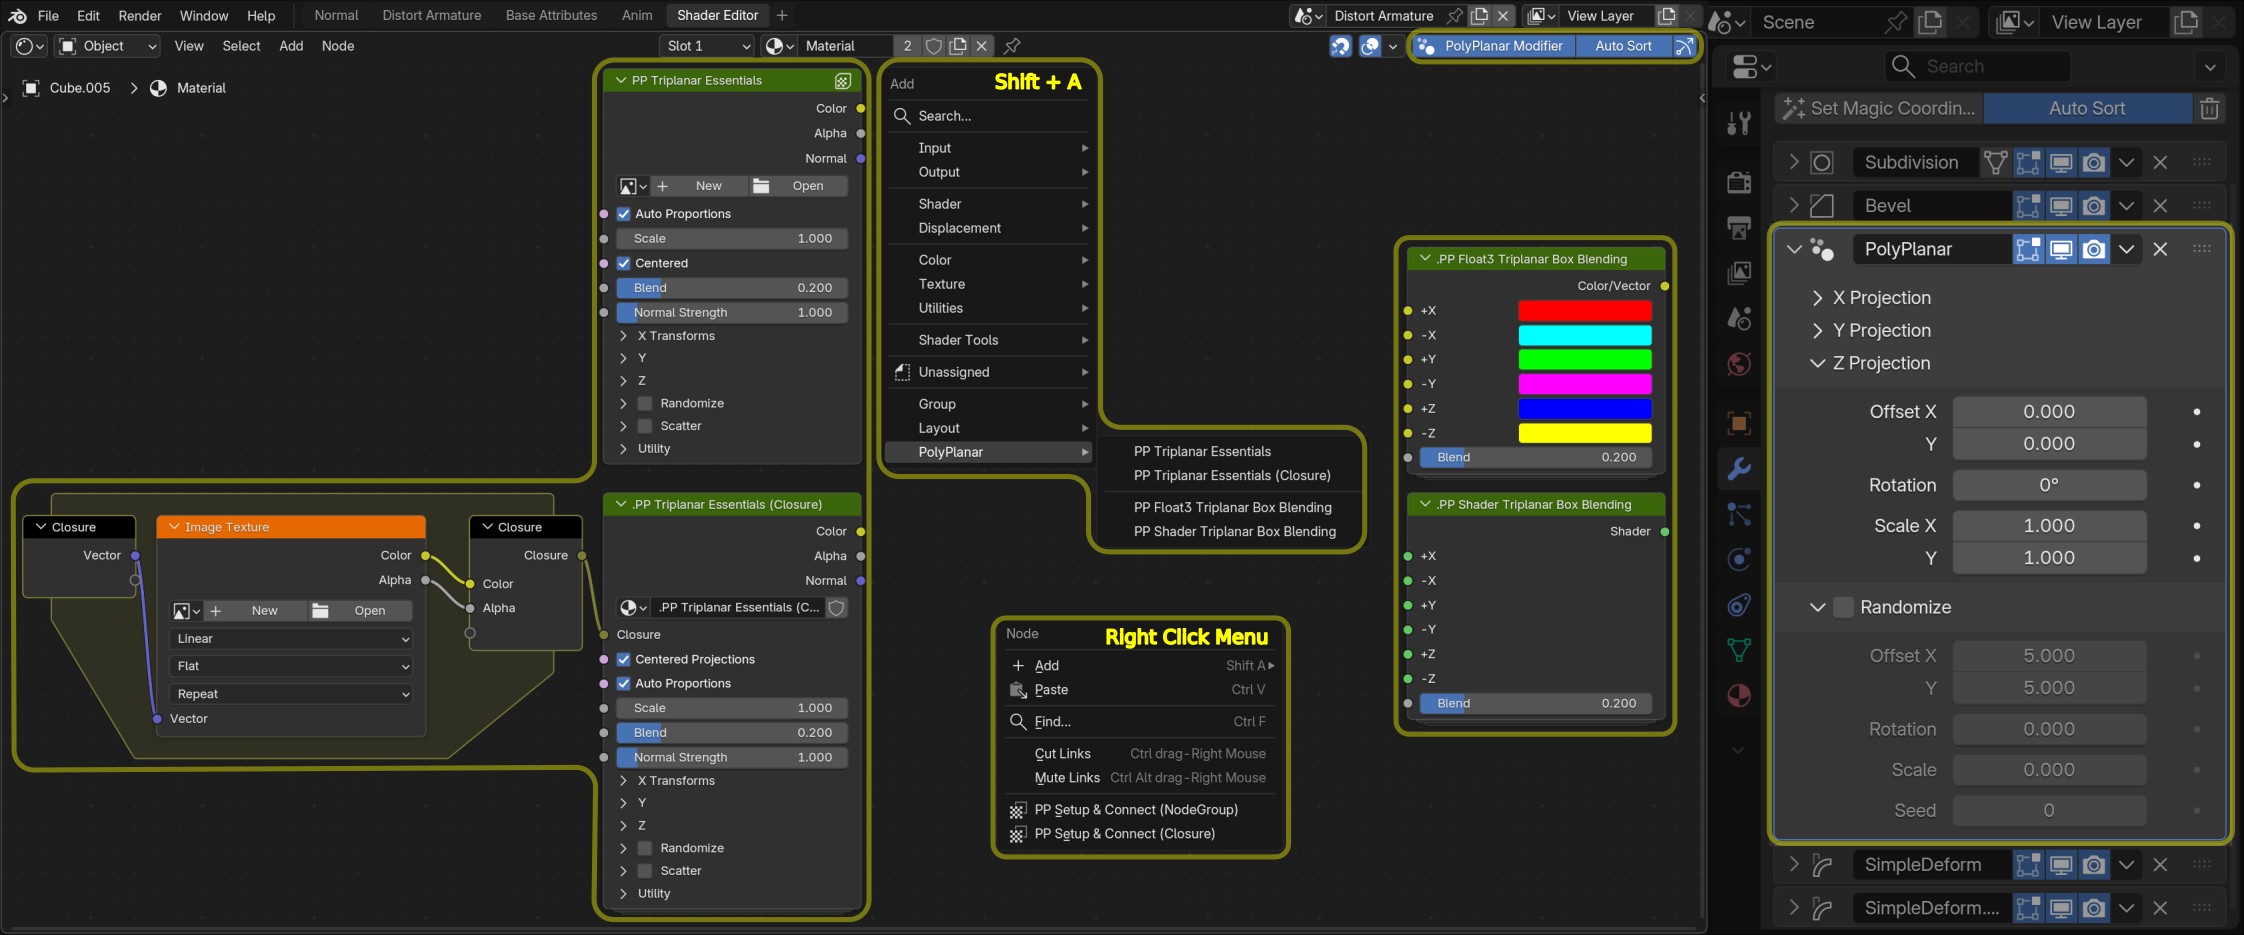Open the Flat projection dropdown
Screen dimensions: 2244x935
coord(291,666)
